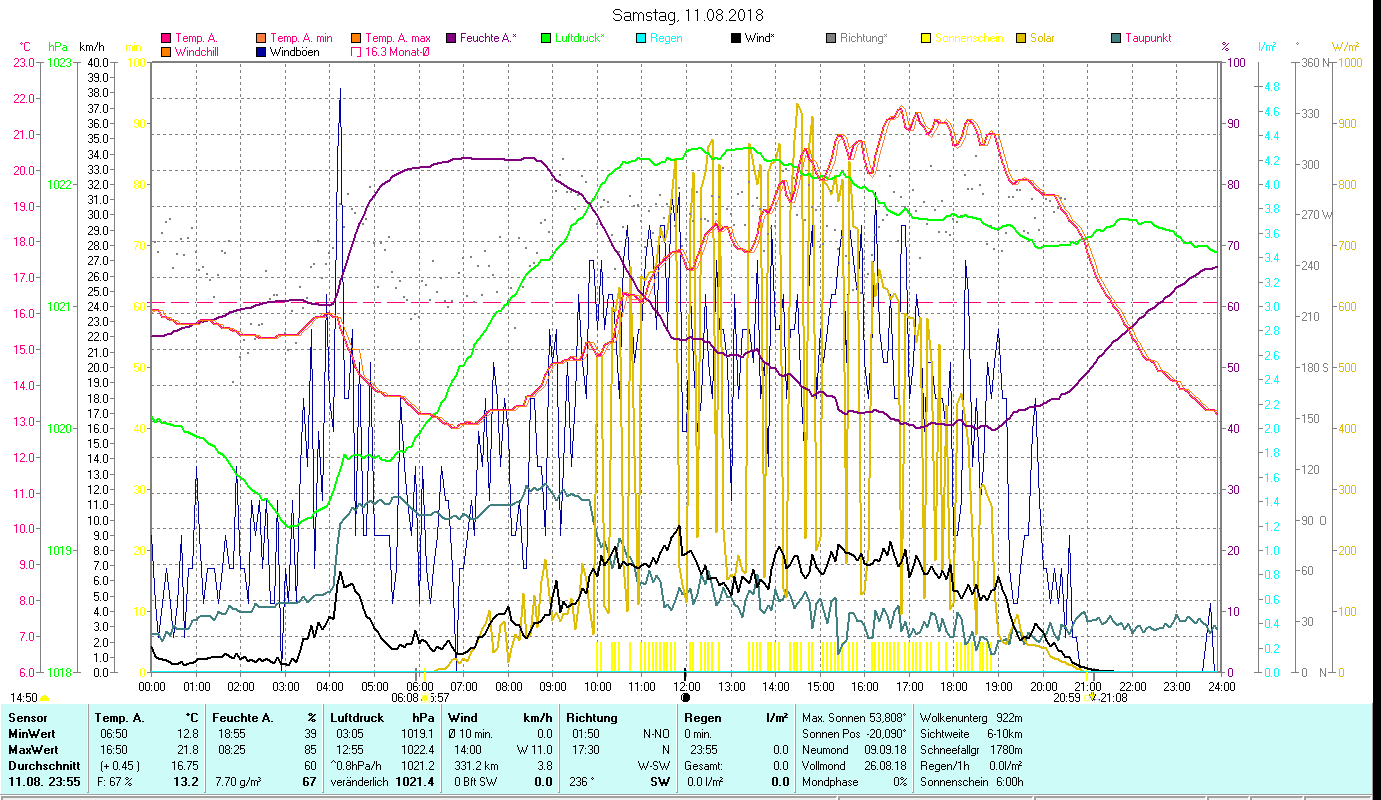This screenshot has height=800, width=1381.
Task: Click the 0 Bft SW wind reading
Action: tap(476, 782)
